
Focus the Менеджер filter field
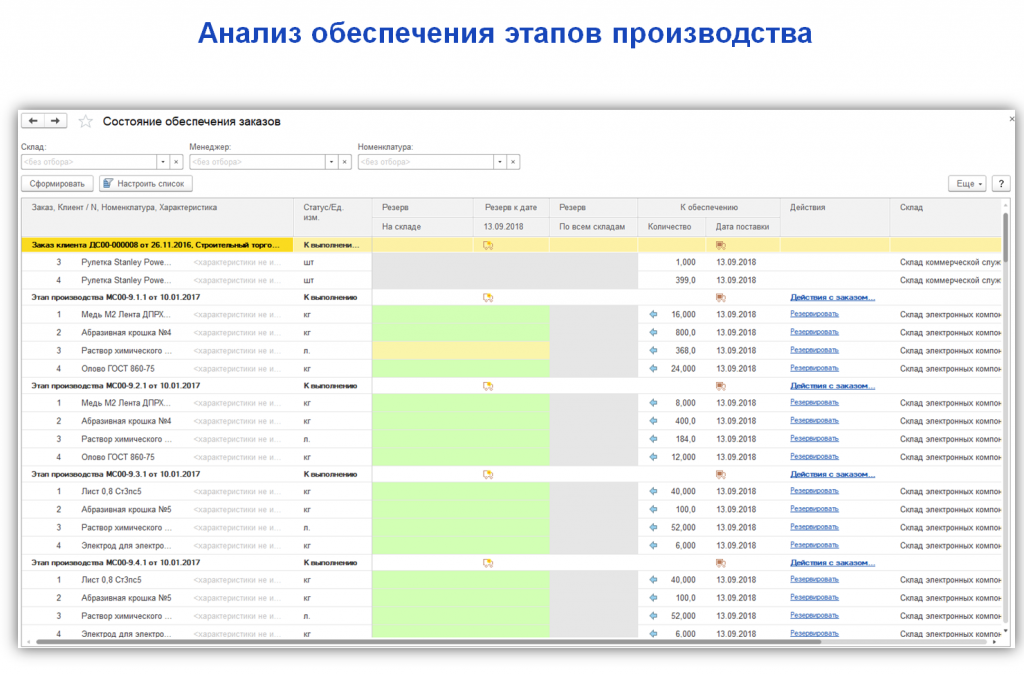[258, 162]
